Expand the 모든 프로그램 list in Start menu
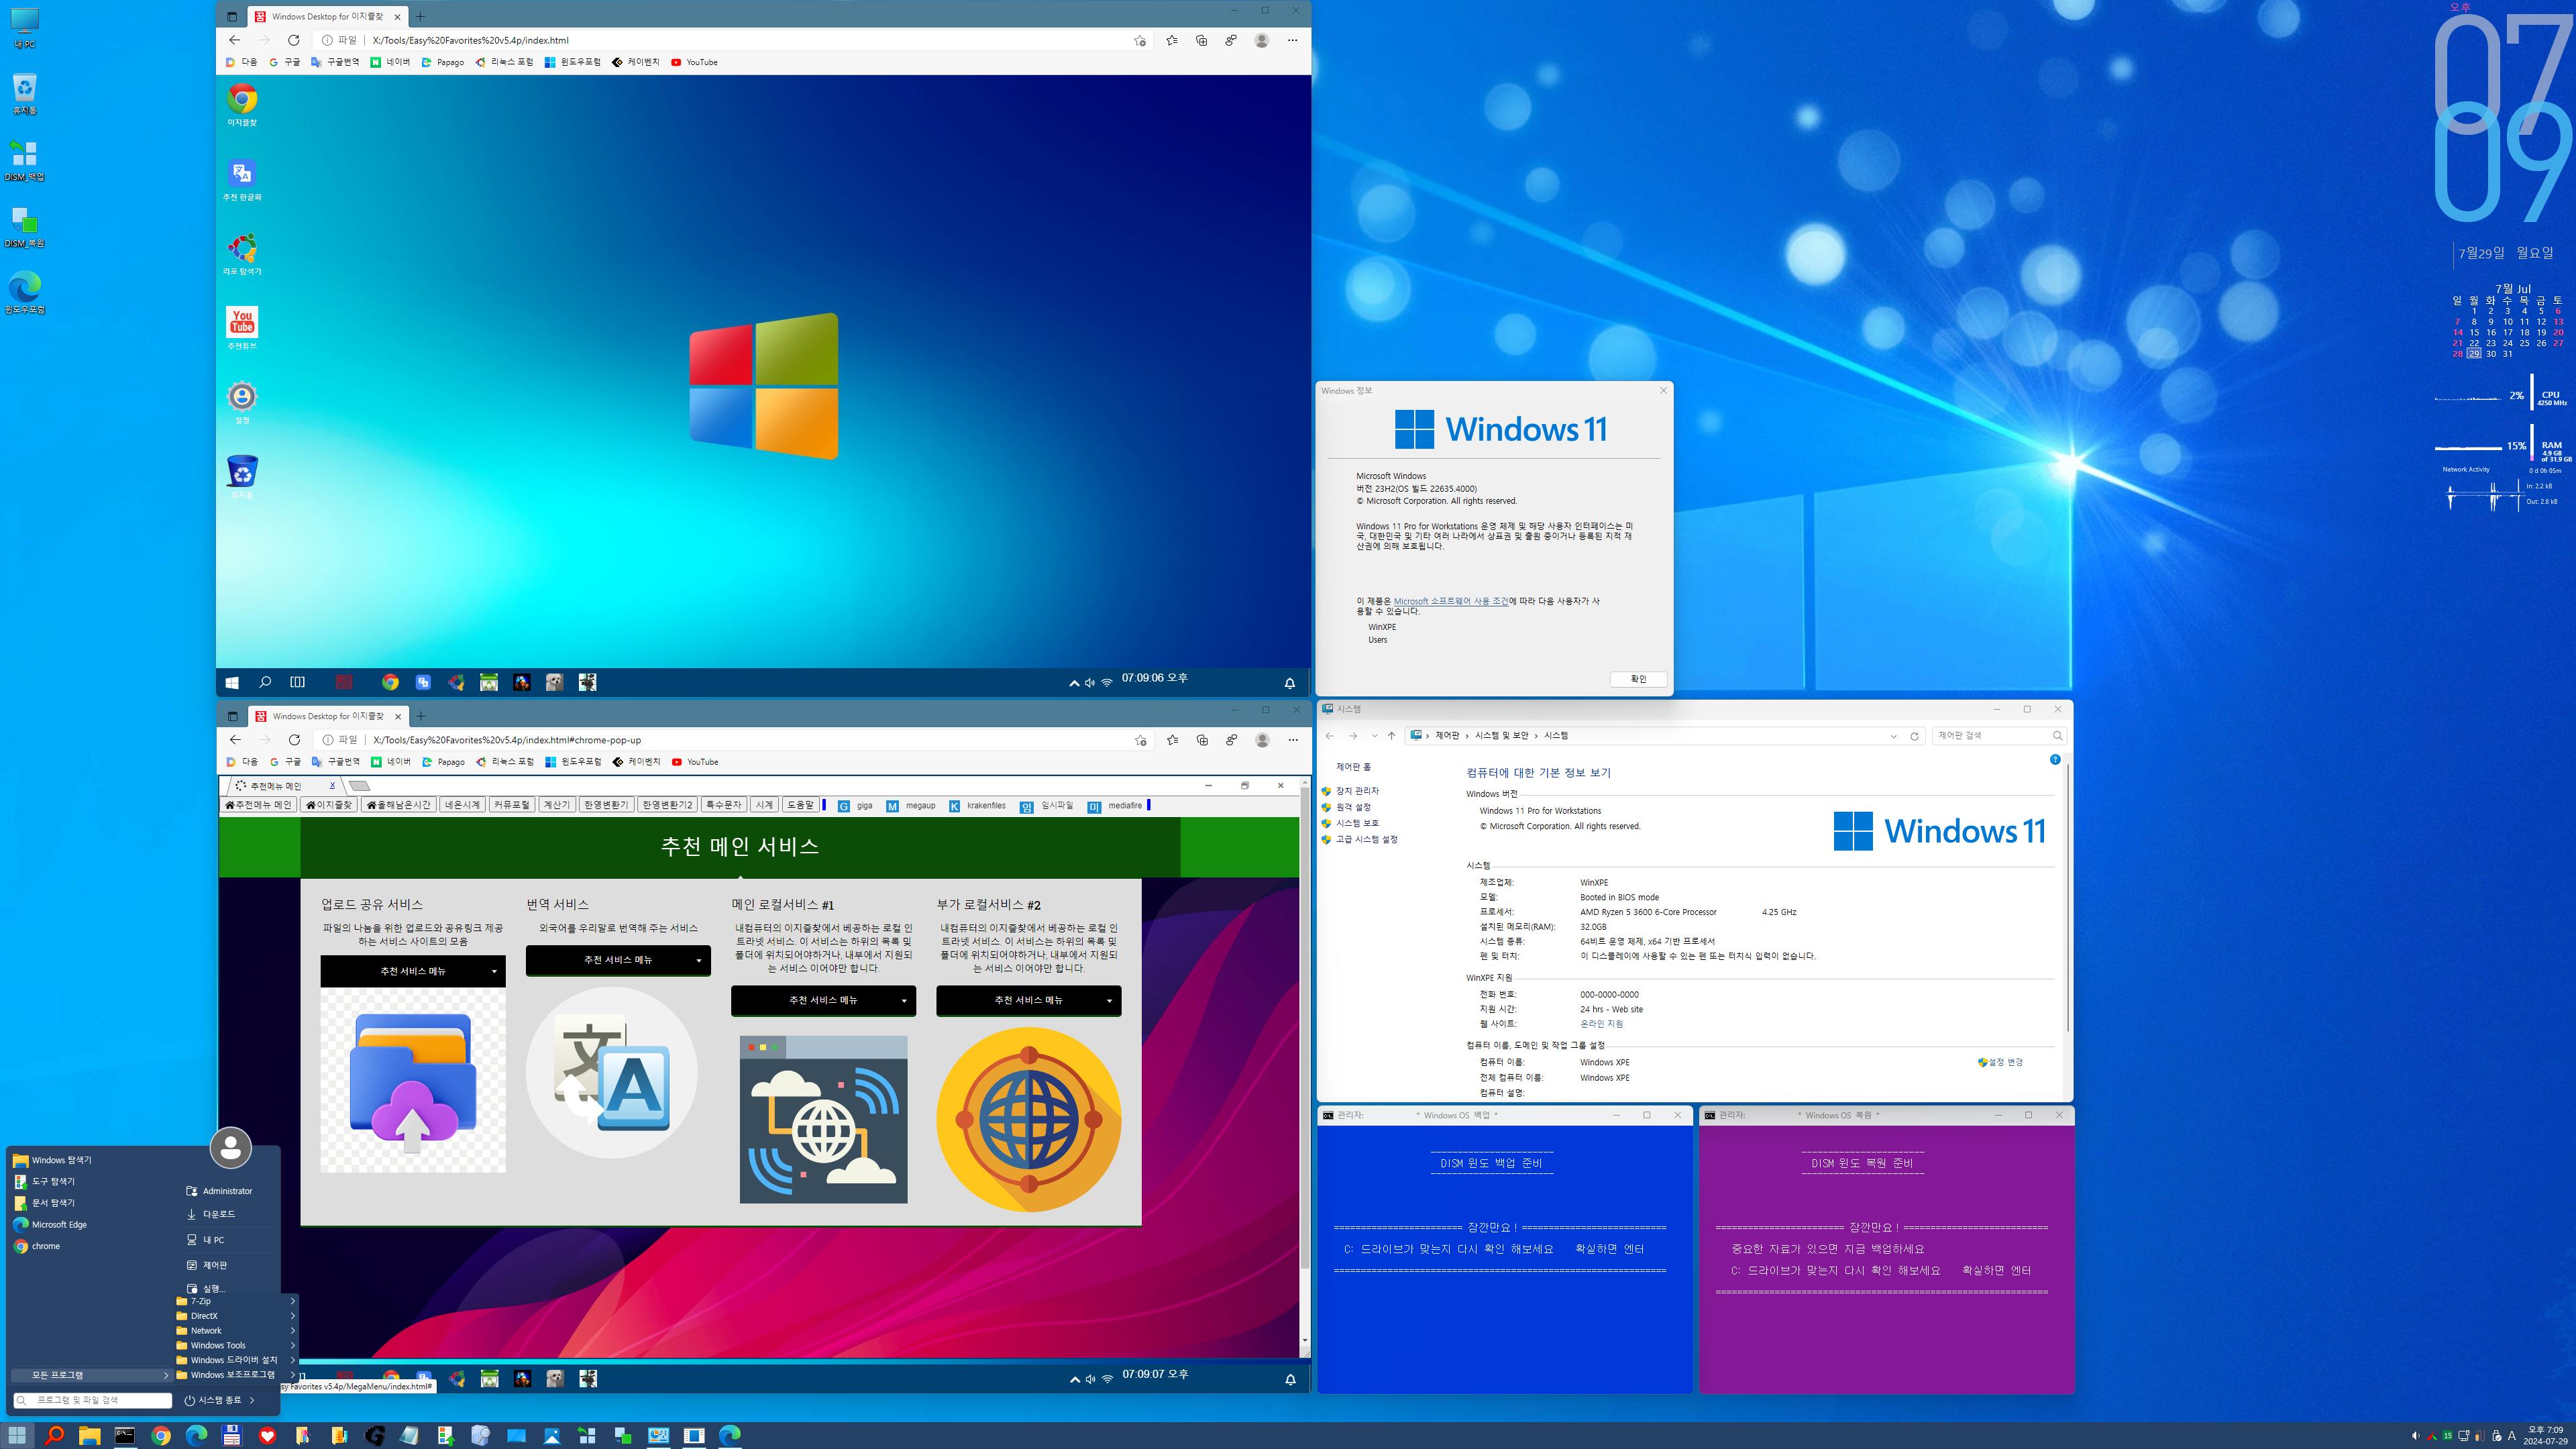This screenshot has height=1449, width=2576. coord(92,1375)
